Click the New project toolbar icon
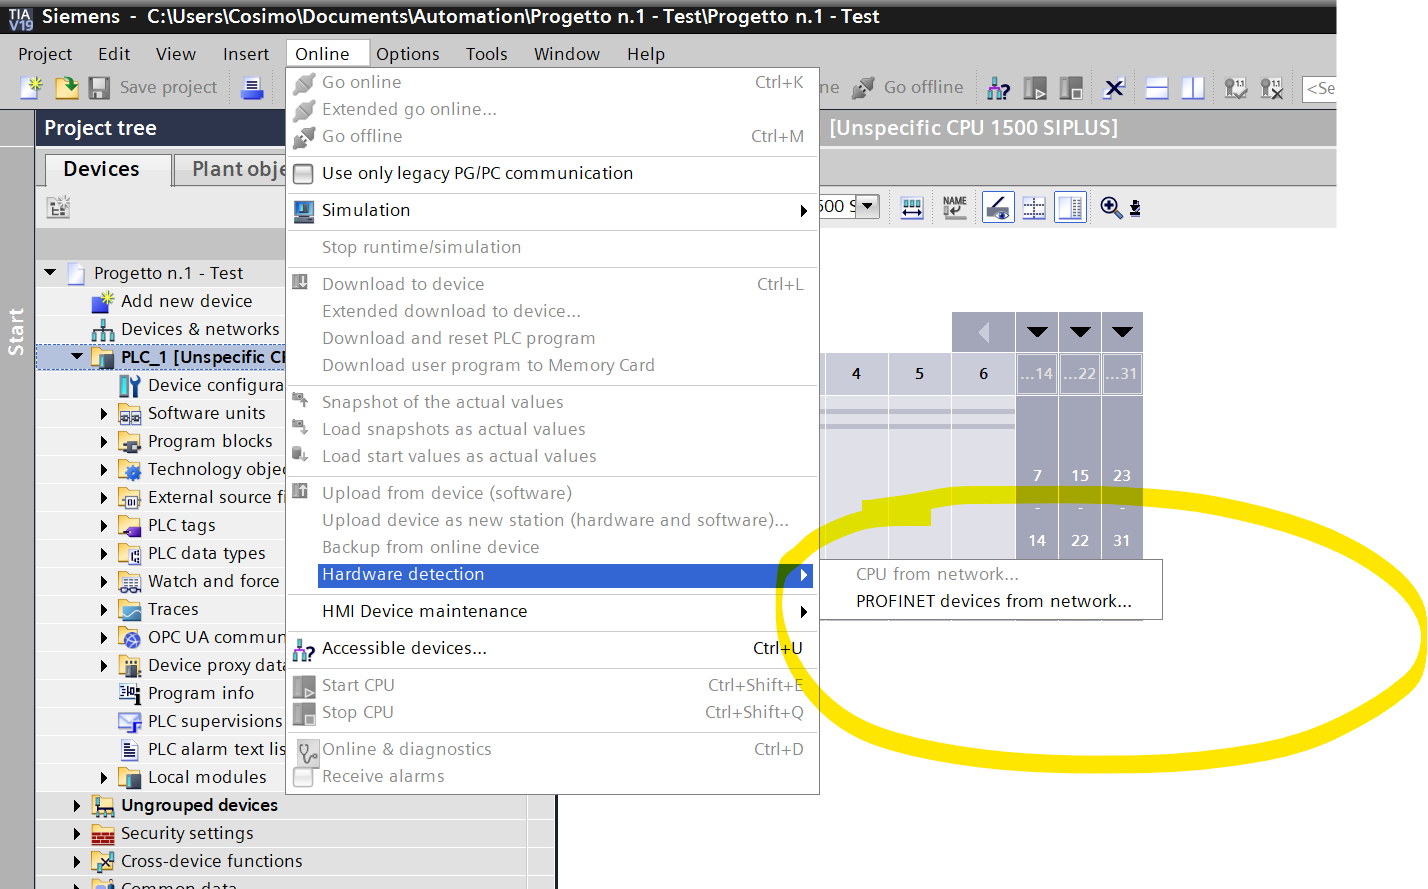1428x889 pixels. (x=33, y=87)
